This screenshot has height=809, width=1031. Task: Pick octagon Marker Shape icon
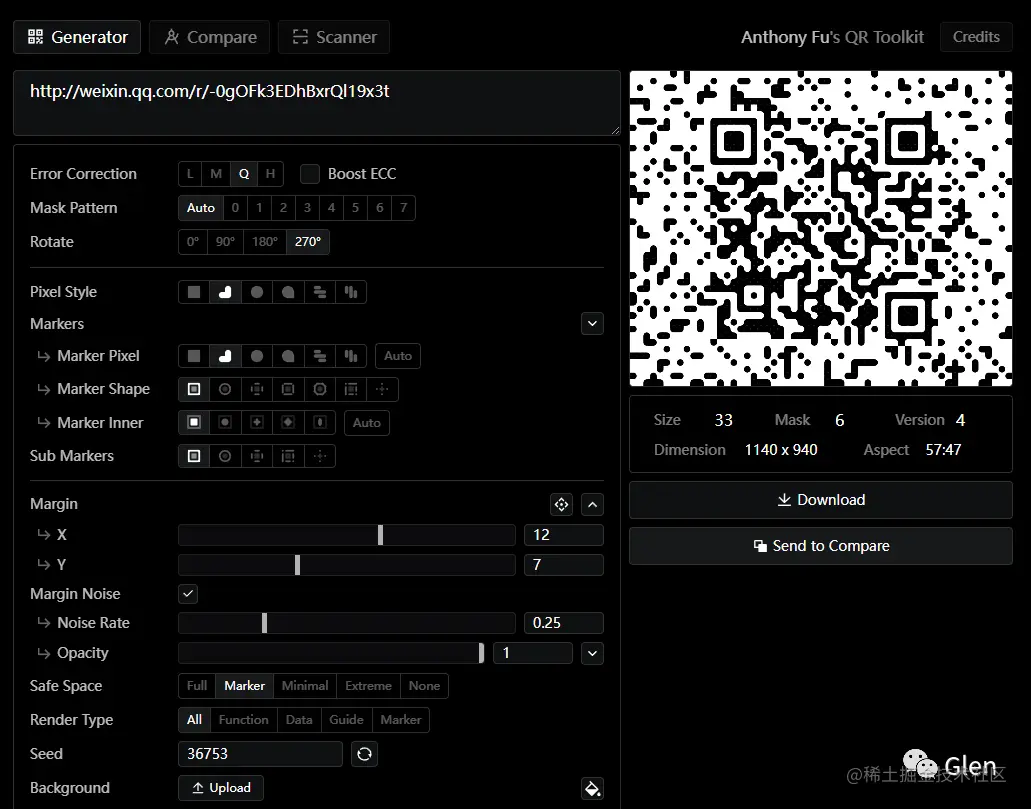coord(320,389)
